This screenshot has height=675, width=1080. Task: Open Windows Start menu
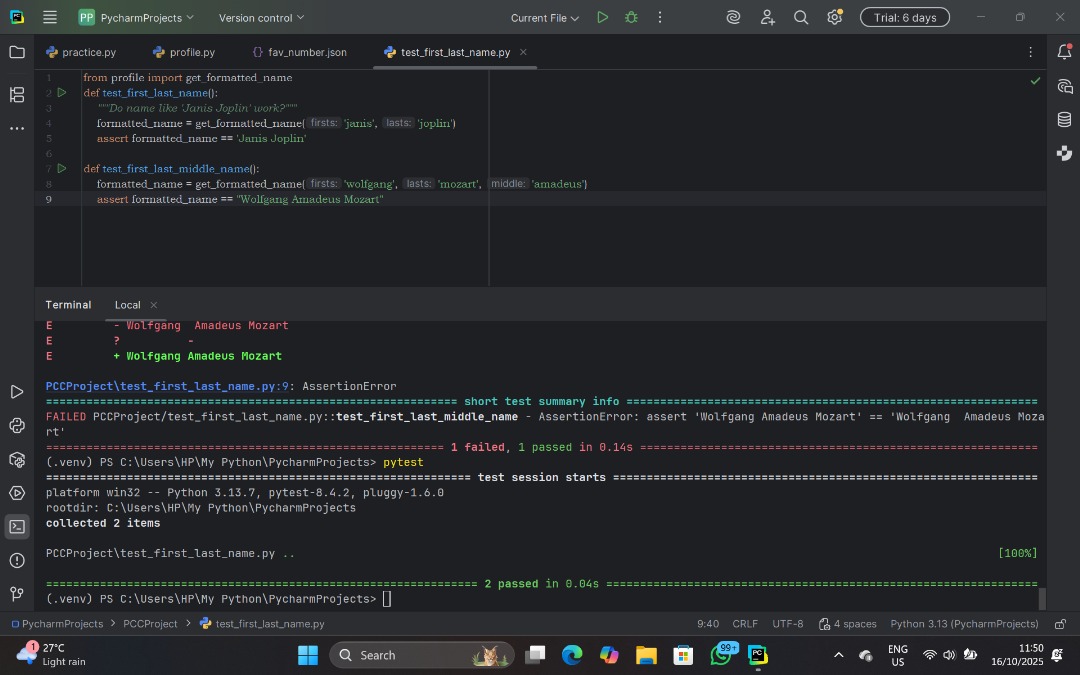(x=308, y=655)
